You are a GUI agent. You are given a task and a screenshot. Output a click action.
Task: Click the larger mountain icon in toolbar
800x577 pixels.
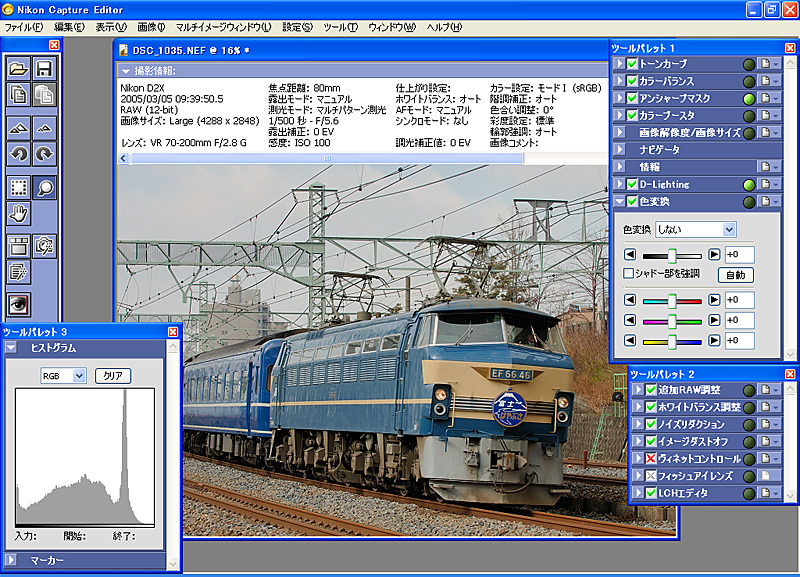[19, 128]
